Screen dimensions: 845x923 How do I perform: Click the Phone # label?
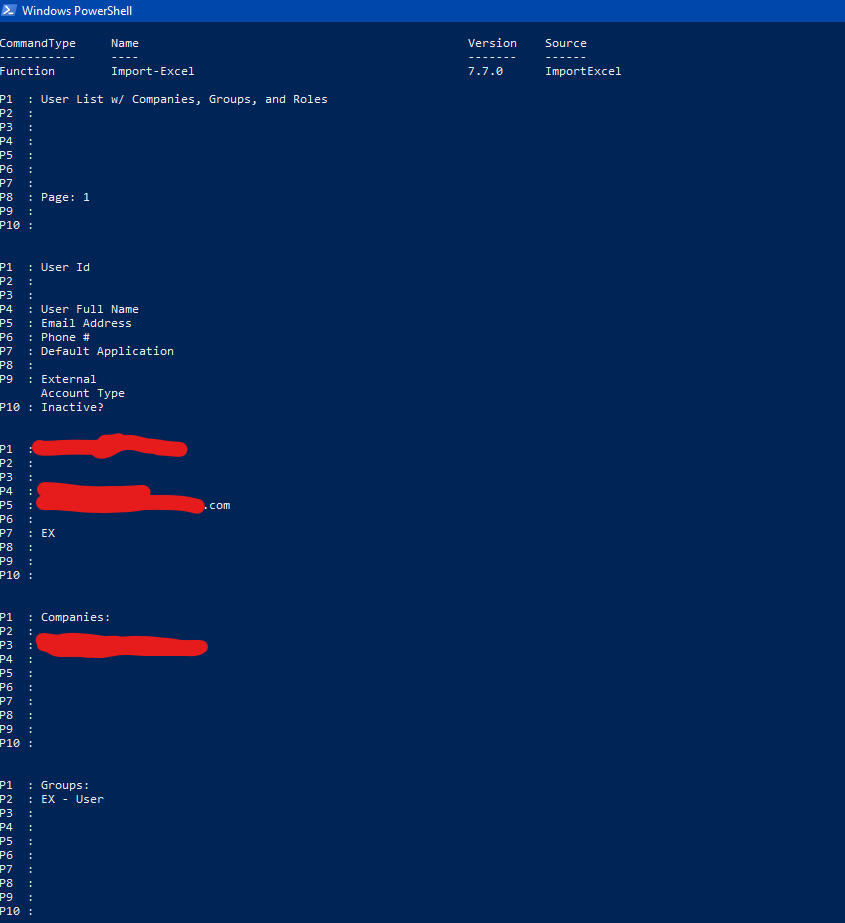click(64, 337)
